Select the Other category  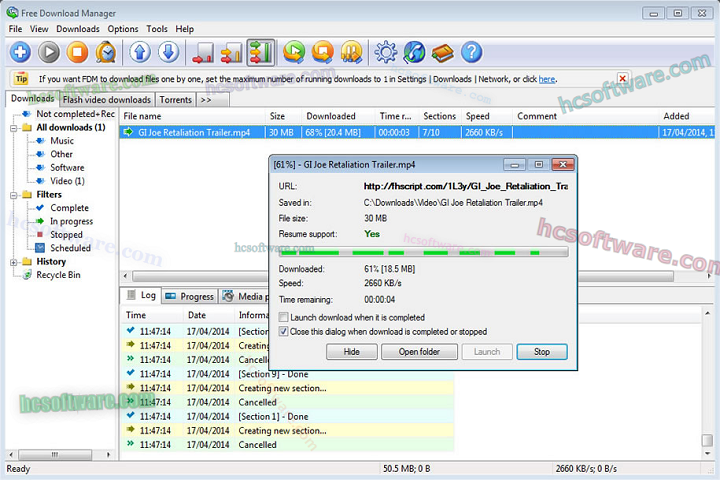click(61, 154)
